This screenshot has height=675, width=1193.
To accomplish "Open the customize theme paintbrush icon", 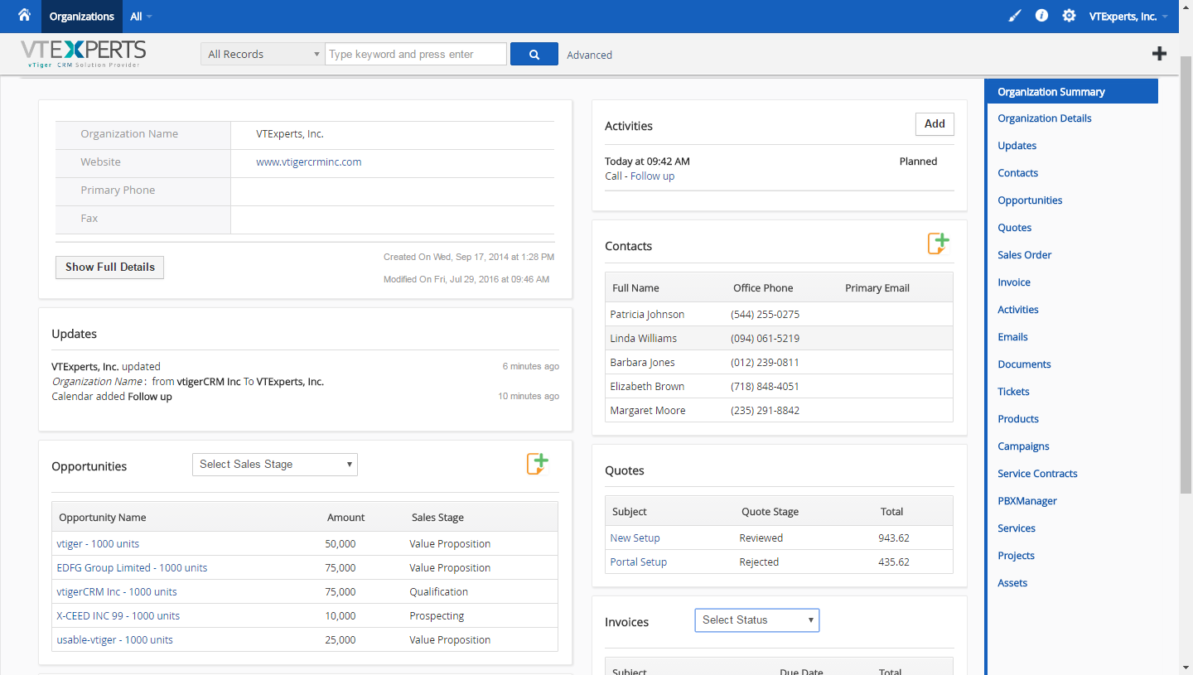I will [1013, 15].
